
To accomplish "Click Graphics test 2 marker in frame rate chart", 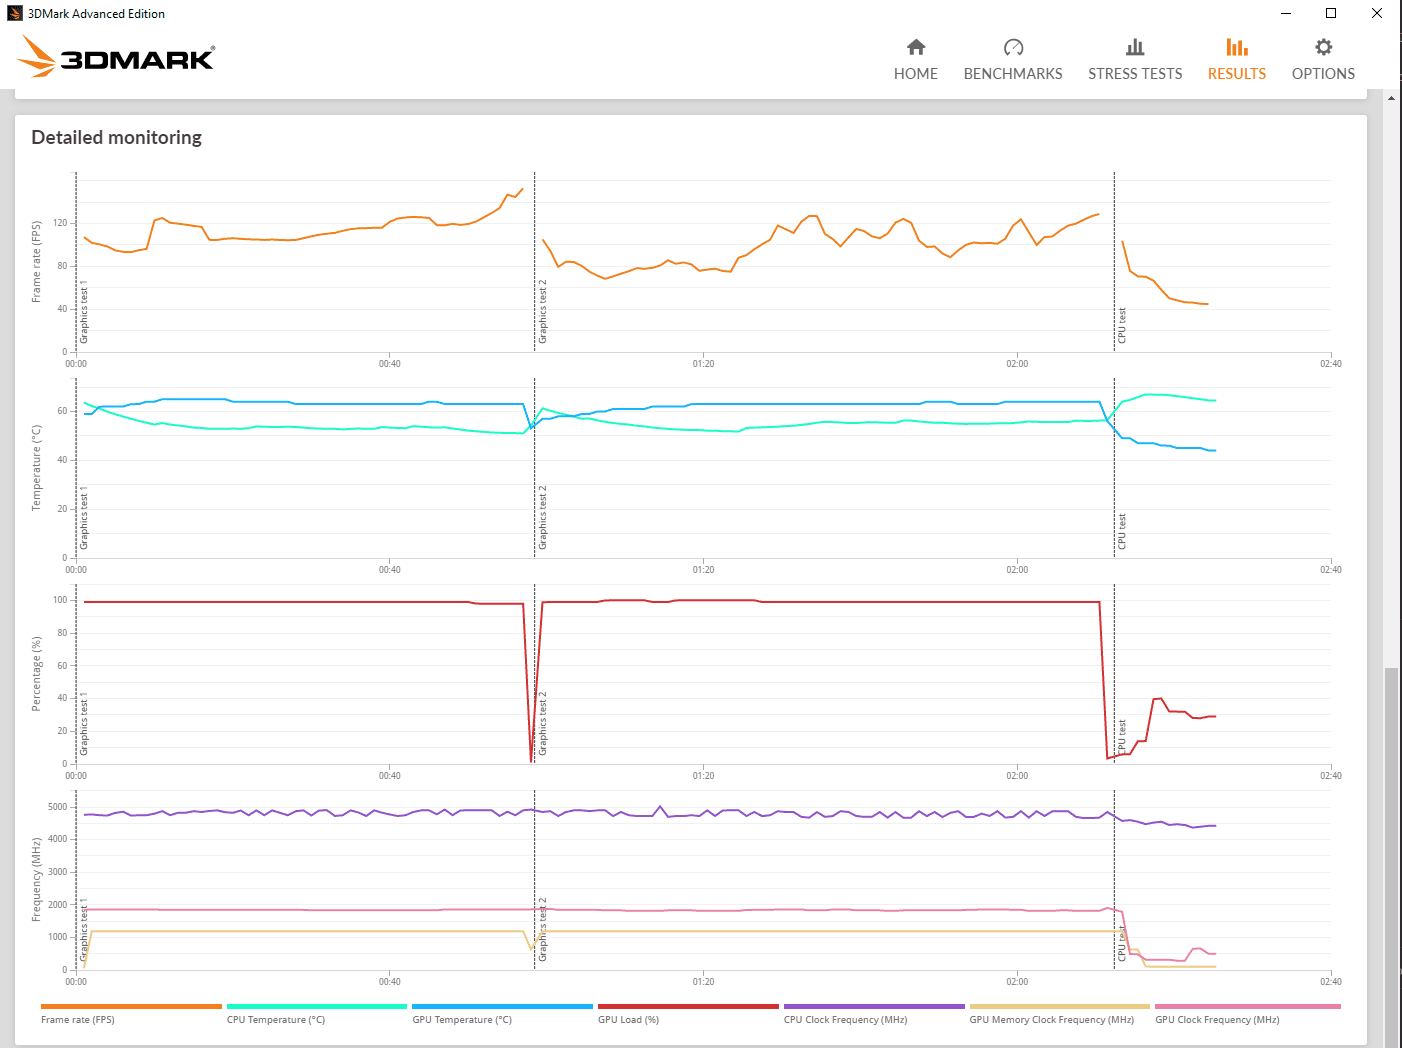I will (x=543, y=311).
